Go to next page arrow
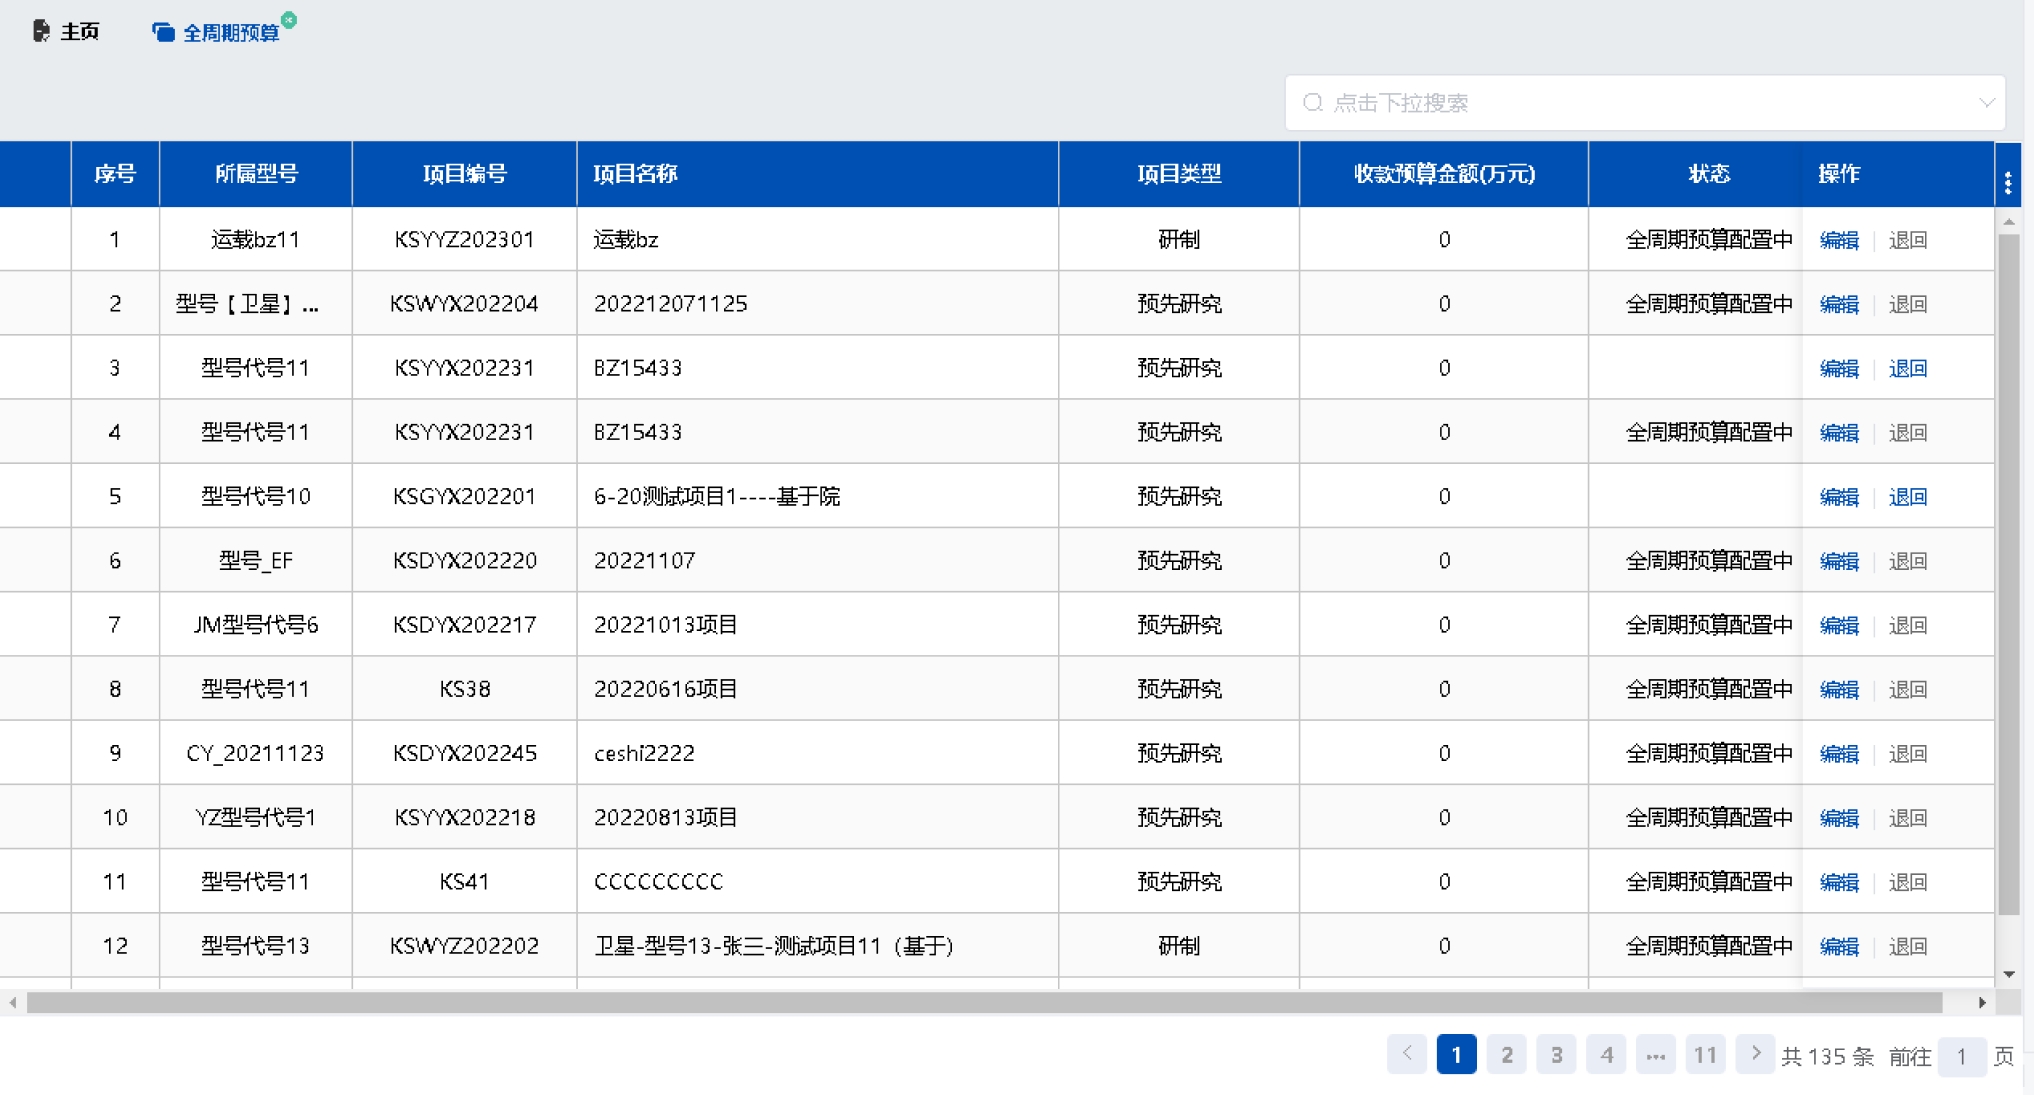Viewport: 2034px width, 1095px height. point(1754,1054)
